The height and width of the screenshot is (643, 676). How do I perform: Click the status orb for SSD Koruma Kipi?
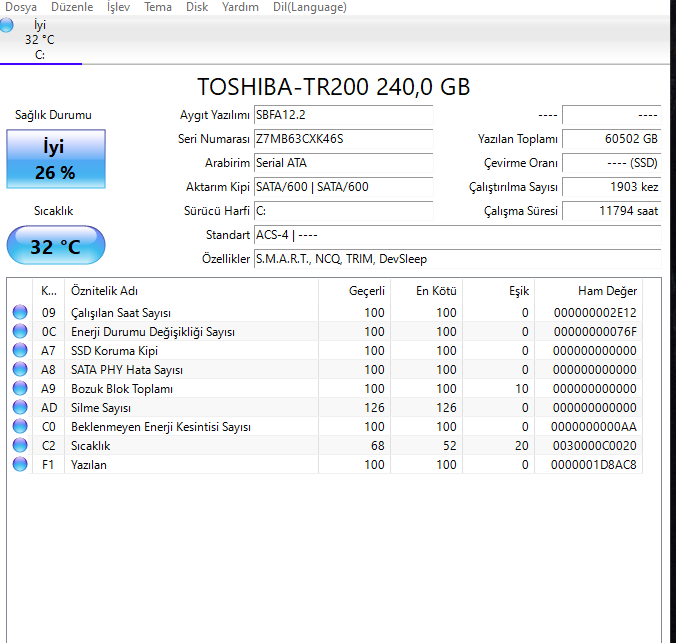[20, 350]
